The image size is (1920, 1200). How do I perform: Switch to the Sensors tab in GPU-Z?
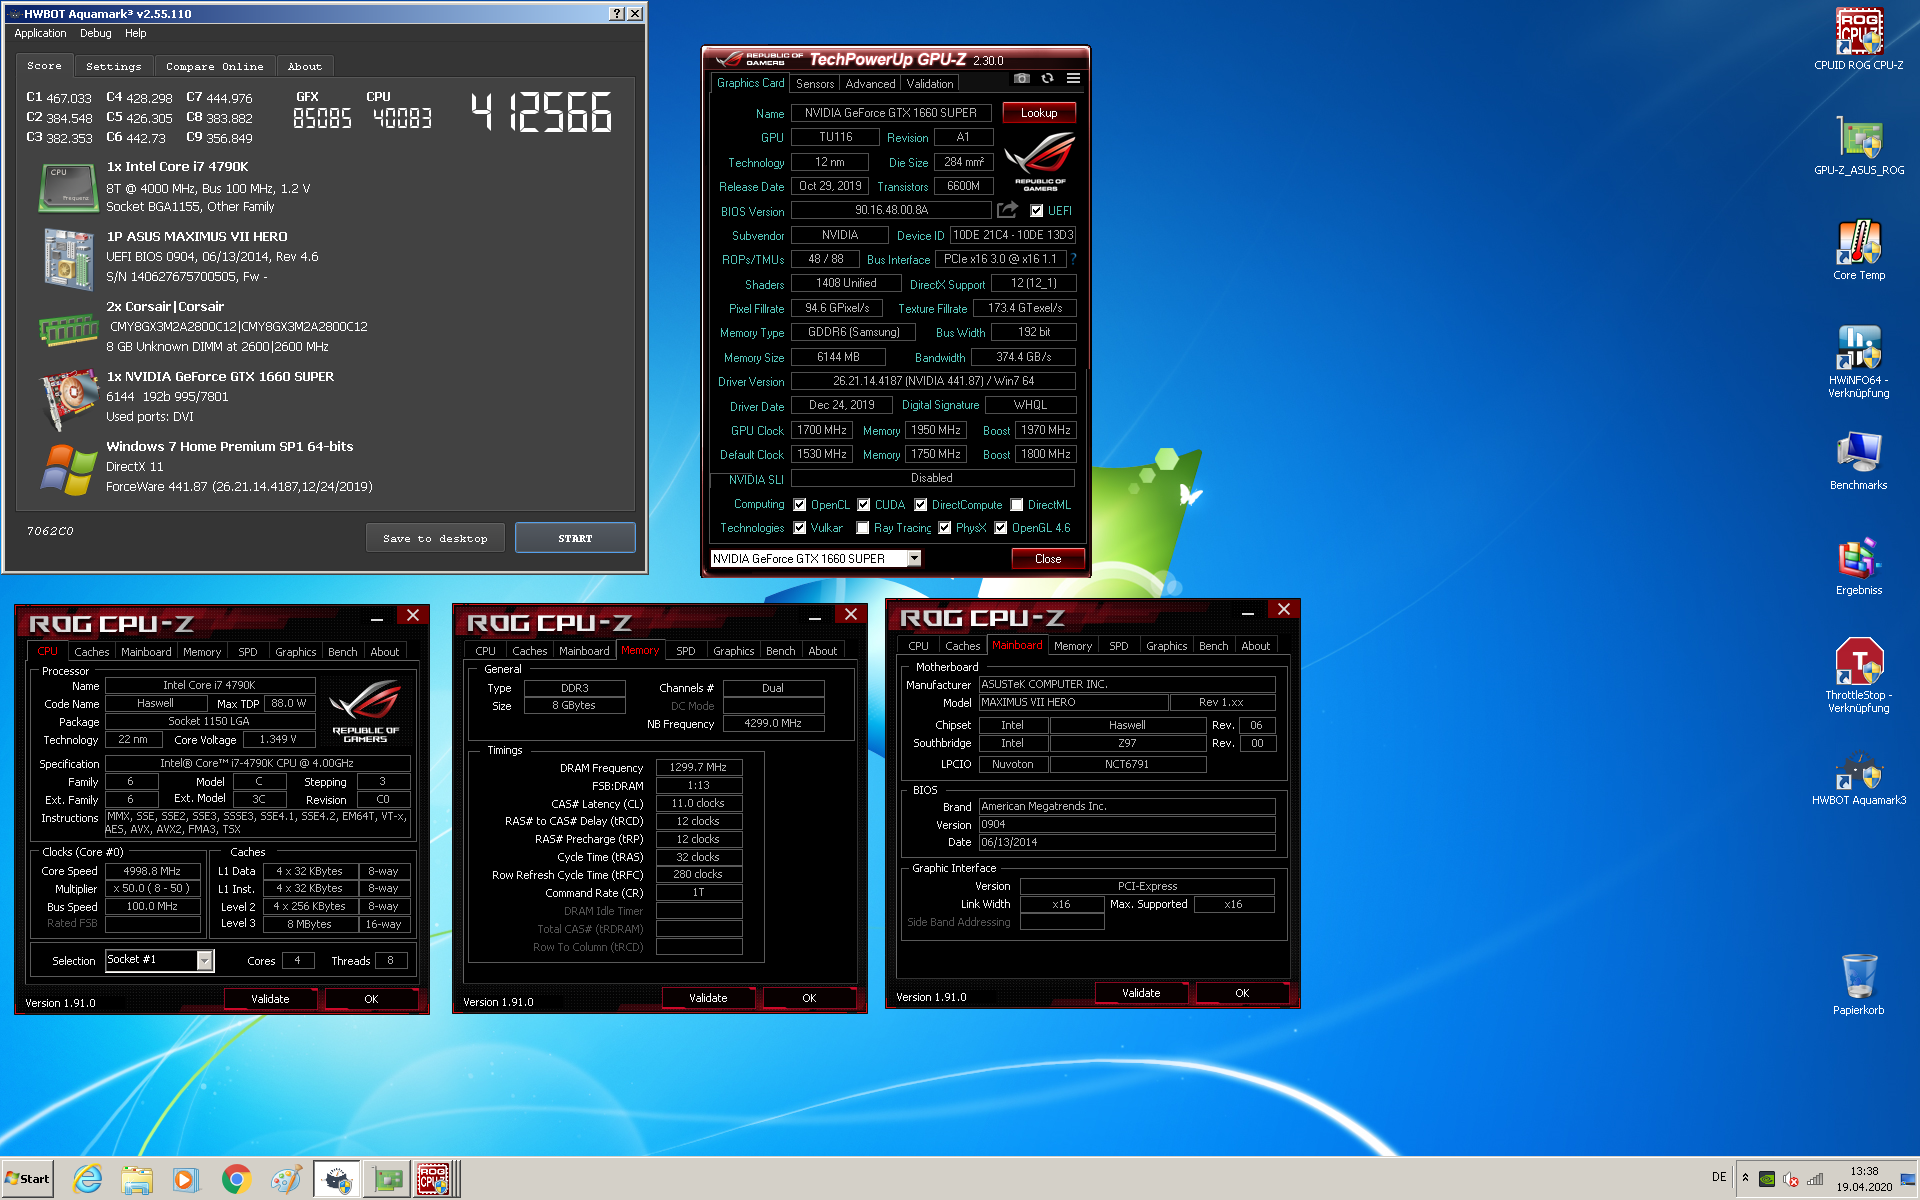click(814, 84)
